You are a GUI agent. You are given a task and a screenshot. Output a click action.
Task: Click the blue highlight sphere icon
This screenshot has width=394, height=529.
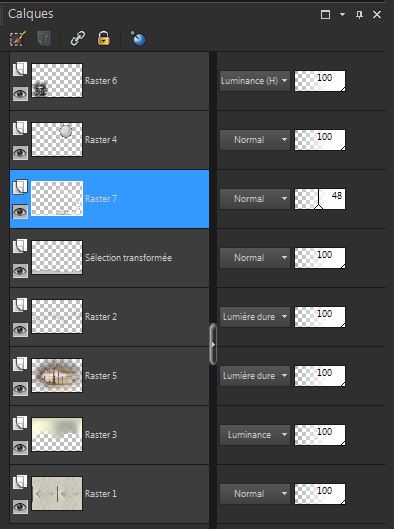tap(138, 38)
